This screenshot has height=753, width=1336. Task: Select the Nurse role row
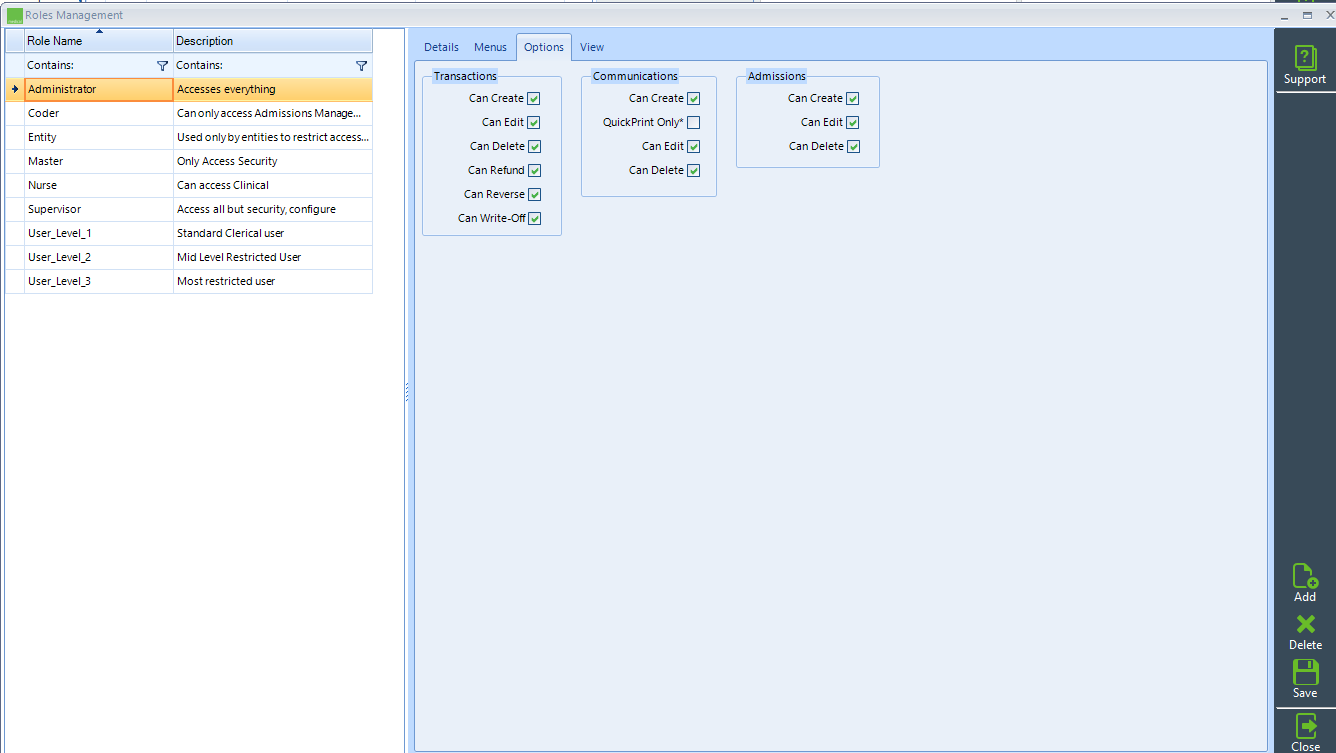(189, 185)
